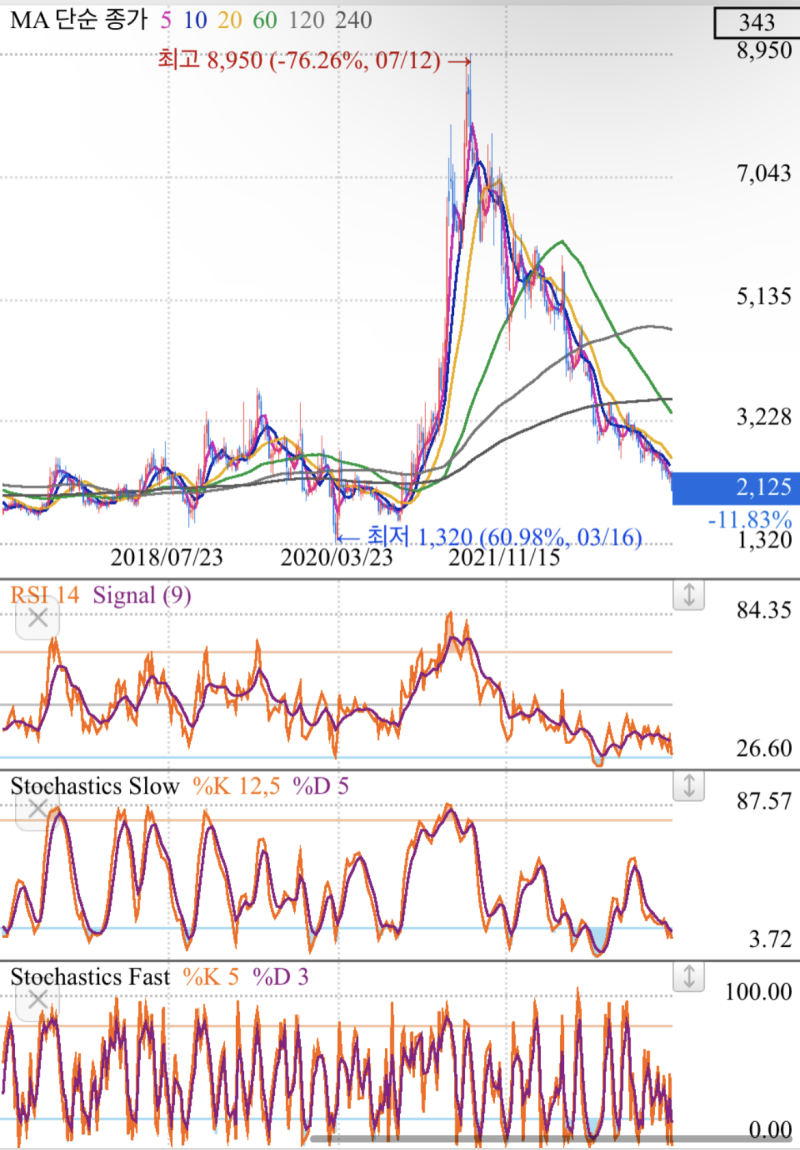Click the %D 5 parameter label

(320, 786)
